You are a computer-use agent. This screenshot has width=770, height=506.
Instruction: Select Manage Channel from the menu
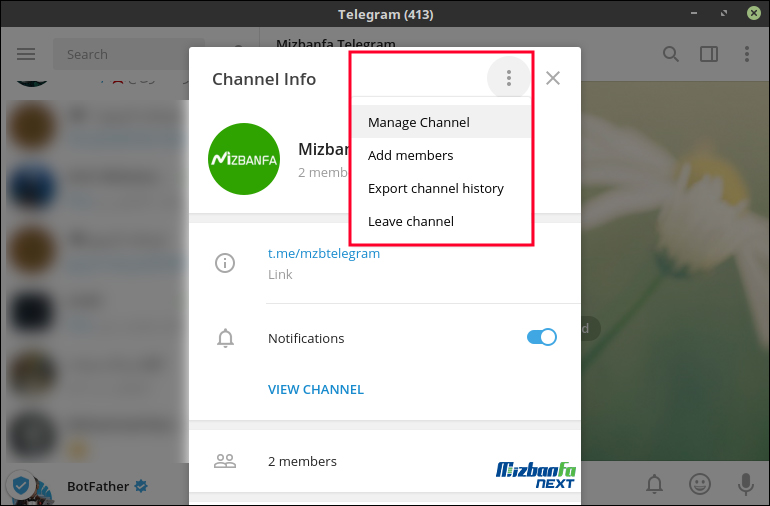click(x=441, y=122)
